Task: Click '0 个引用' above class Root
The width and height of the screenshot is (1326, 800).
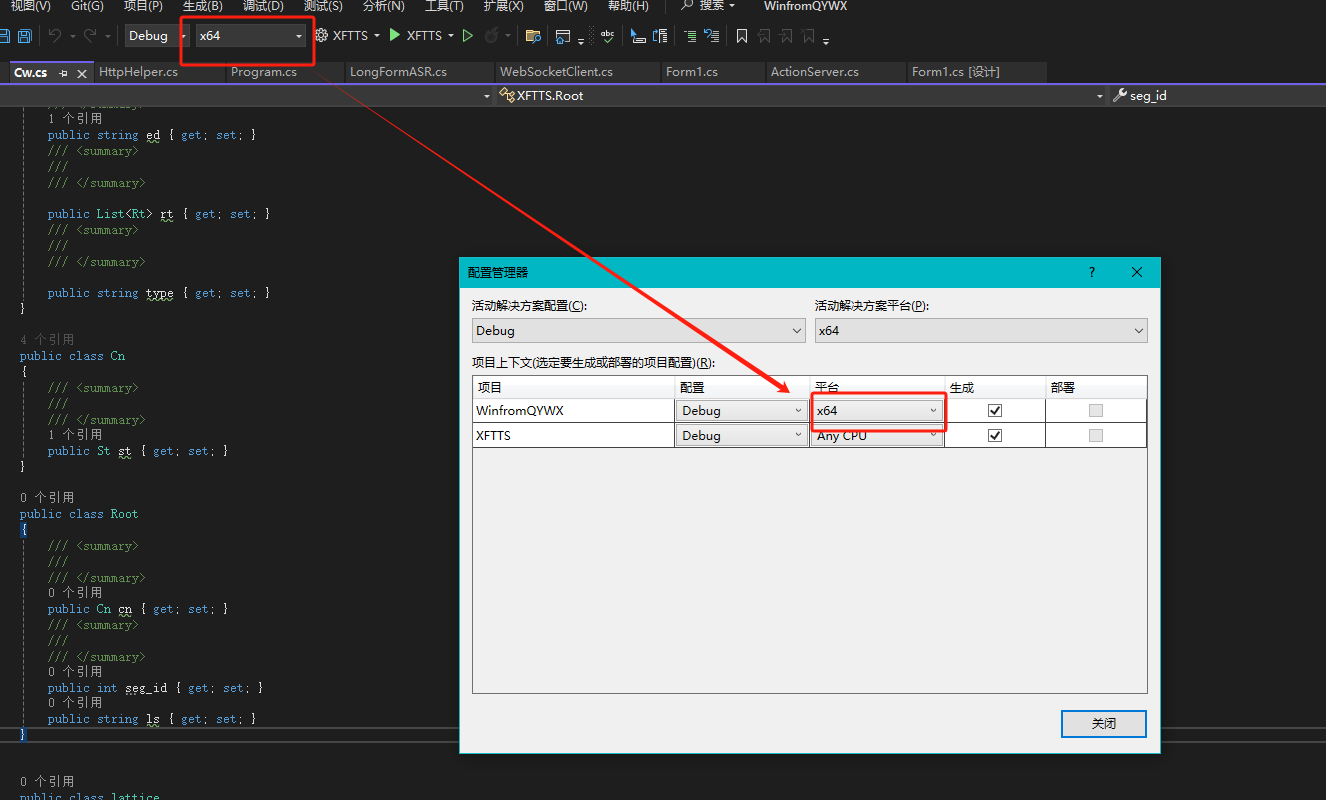Action: point(47,498)
